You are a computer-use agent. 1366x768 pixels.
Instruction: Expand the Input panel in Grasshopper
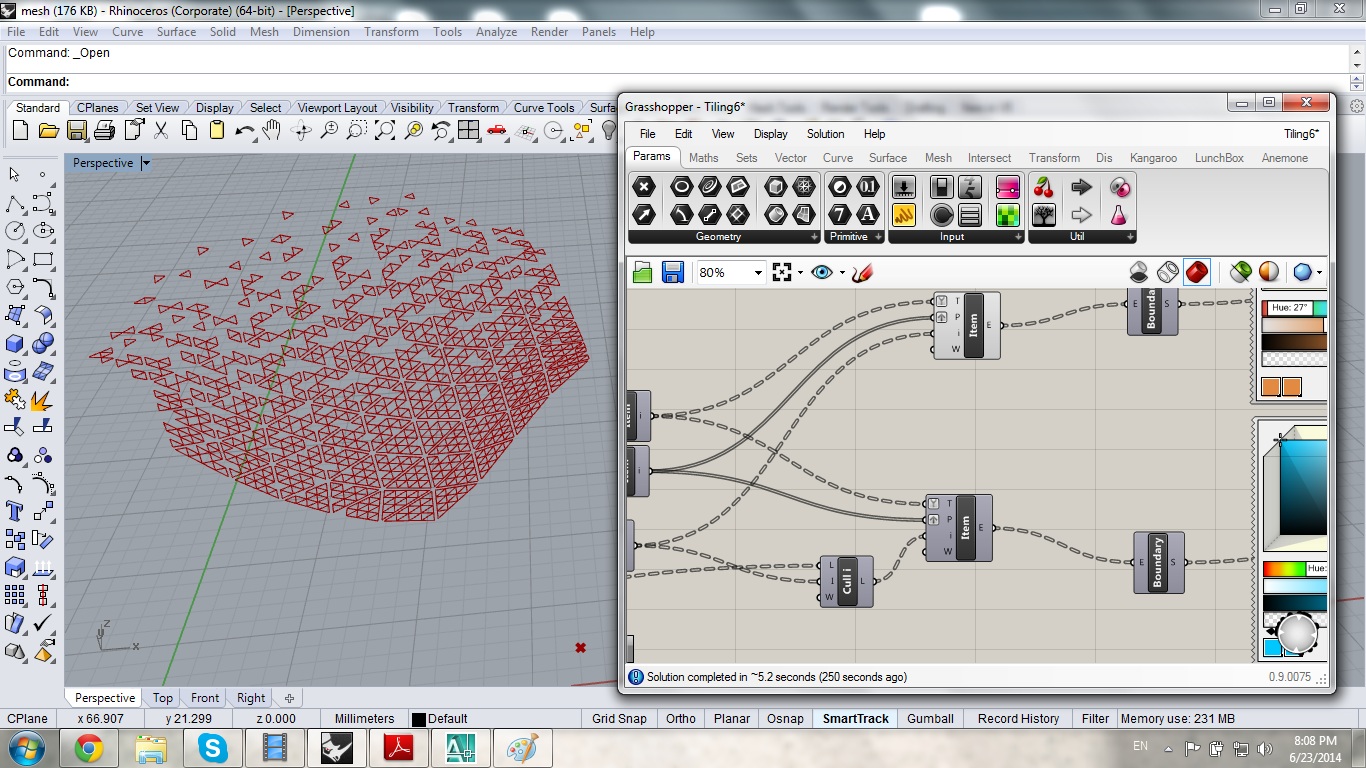pos(1018,237)
